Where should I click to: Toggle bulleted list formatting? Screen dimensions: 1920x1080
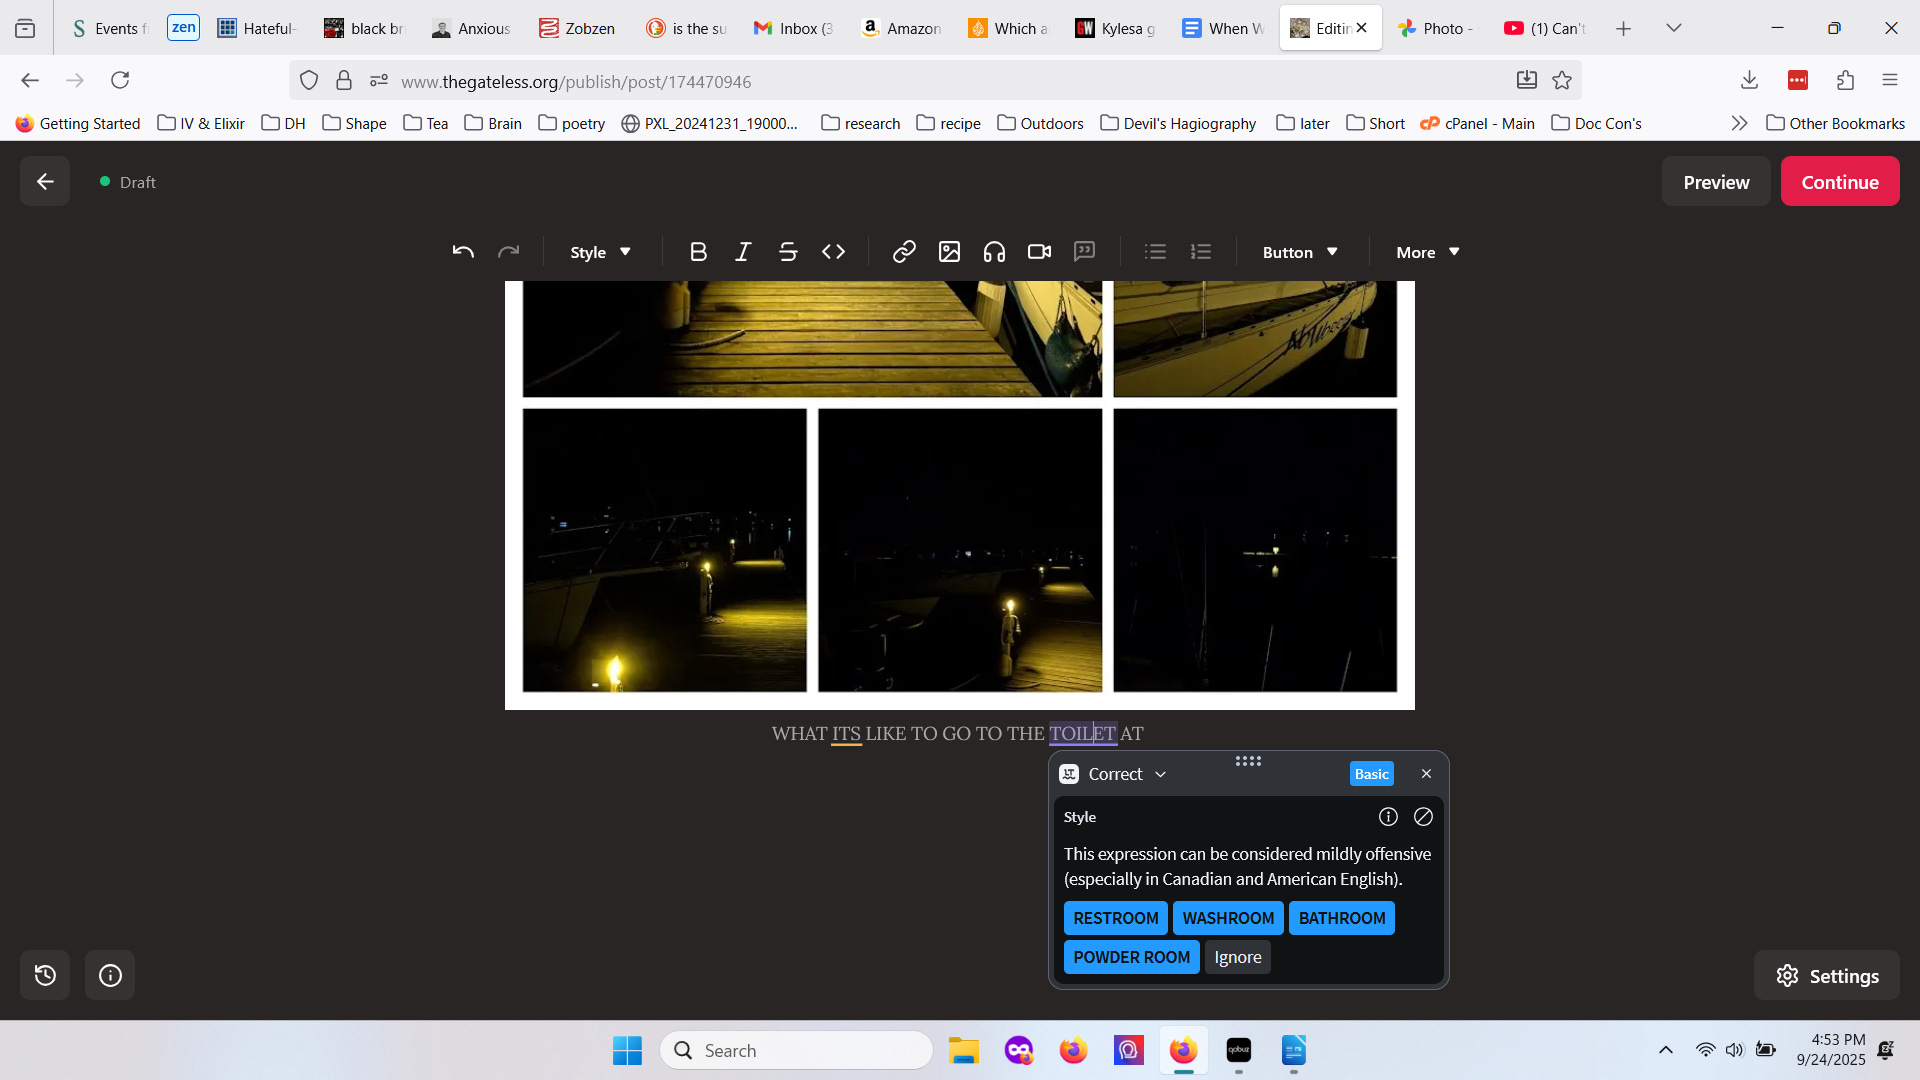(x=1155, y=252)
